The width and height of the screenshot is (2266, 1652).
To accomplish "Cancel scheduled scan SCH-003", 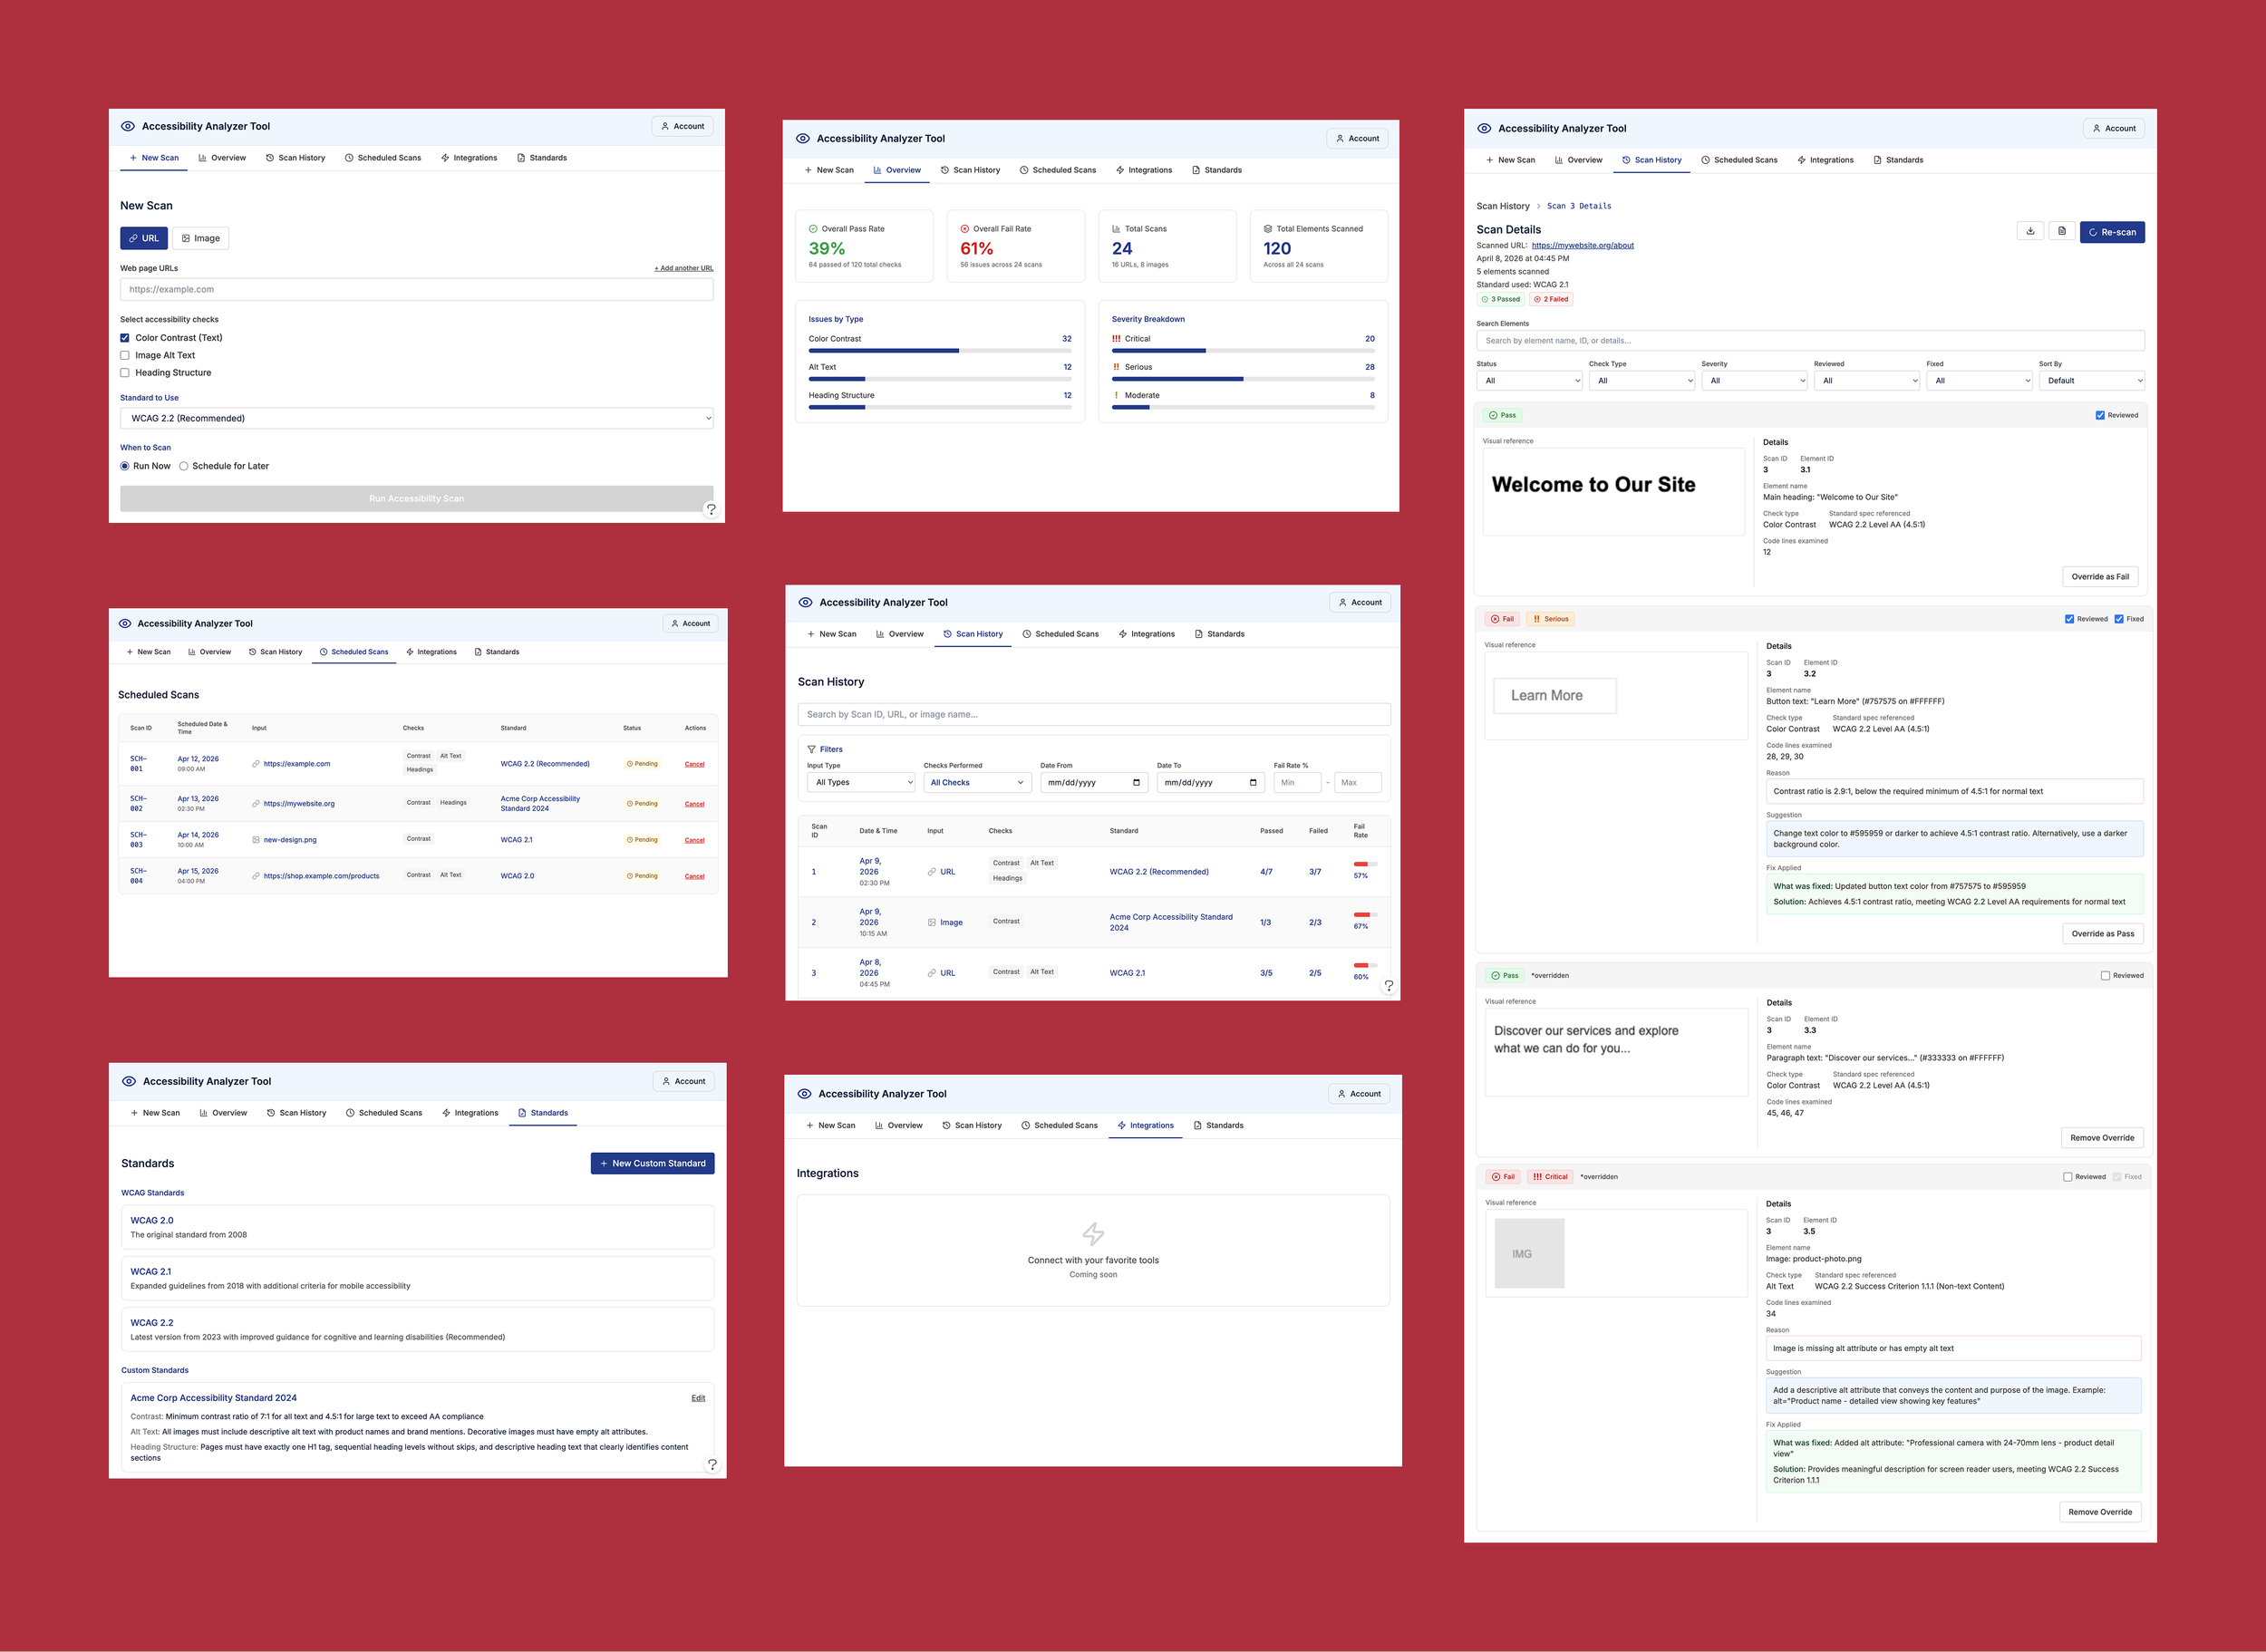I will tap(694, 840).
